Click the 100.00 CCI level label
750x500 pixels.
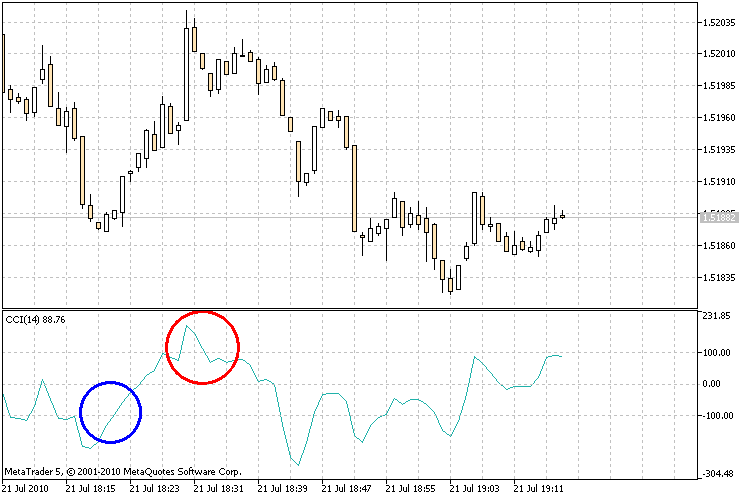click(717, 353)
